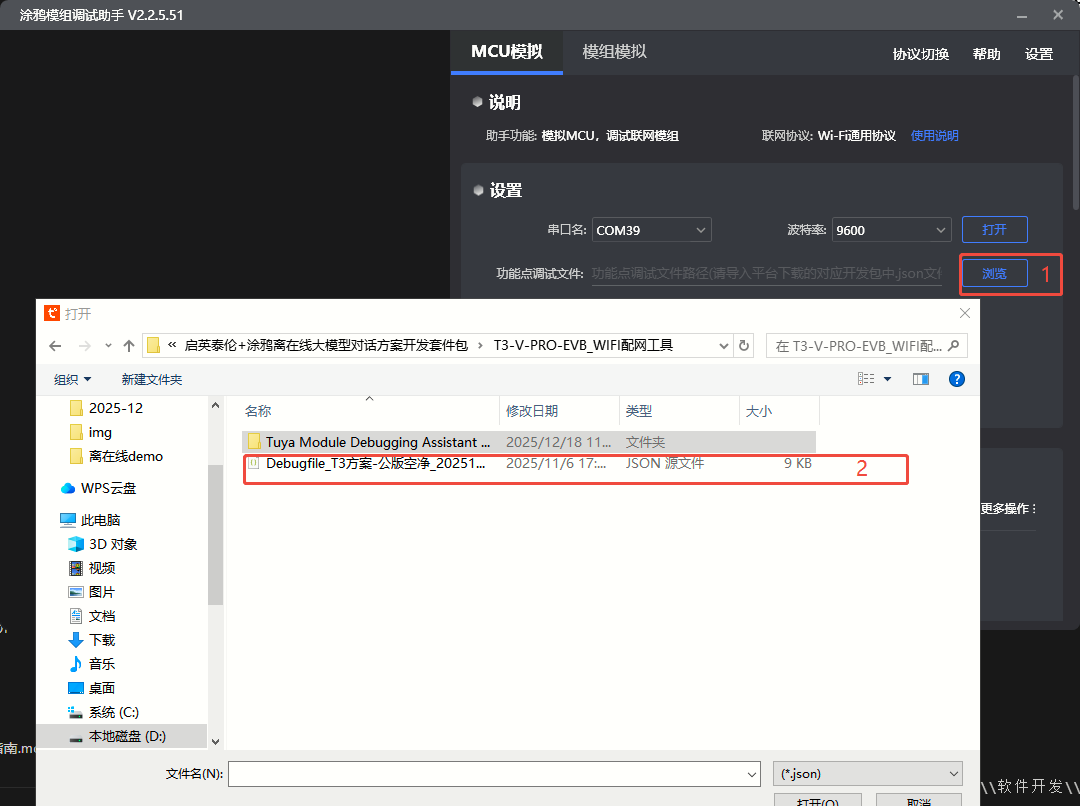Navigate back with the back arrow

[55, 345]
